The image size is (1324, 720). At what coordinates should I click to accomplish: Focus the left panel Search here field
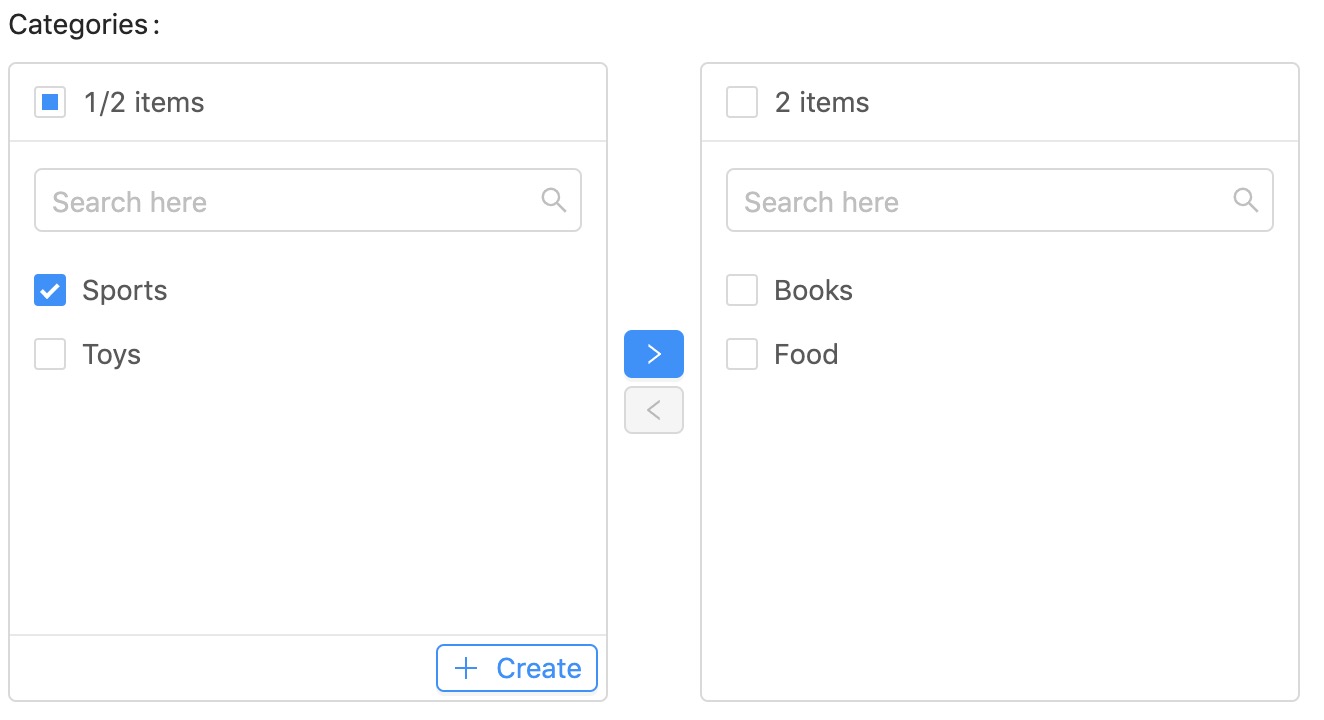tap(308, 200)
